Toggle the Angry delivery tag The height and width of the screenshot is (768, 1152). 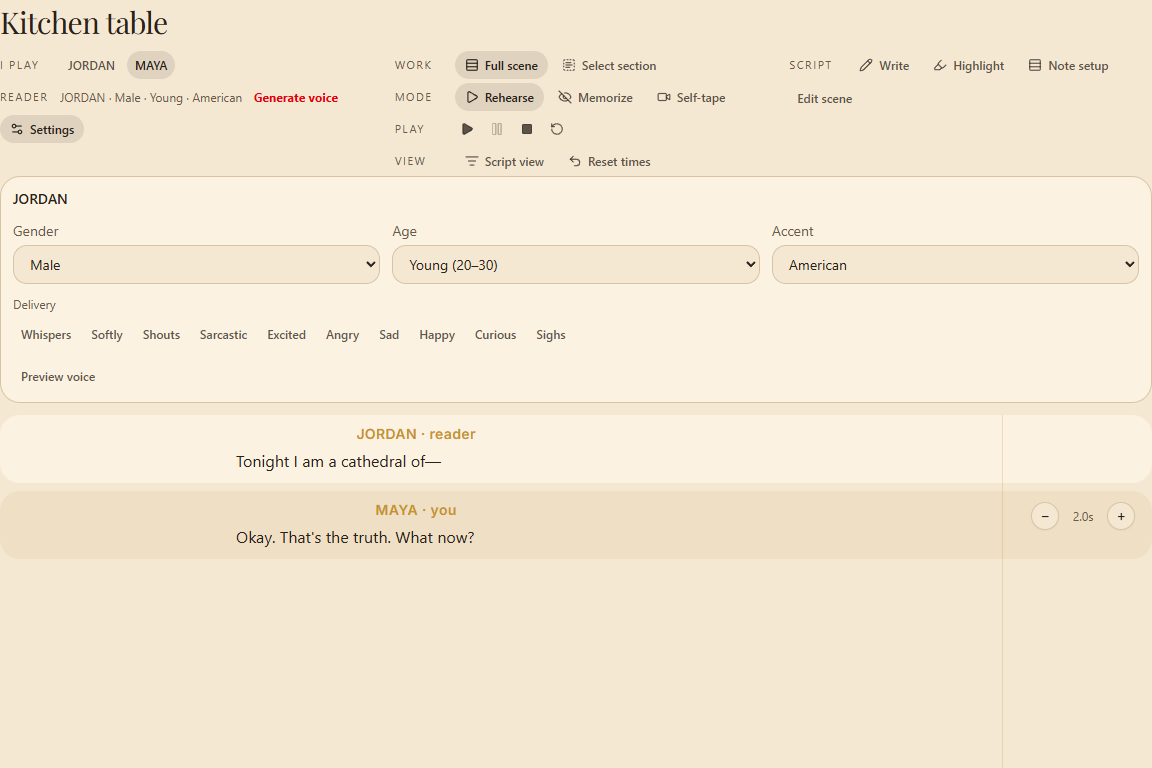pyautogui.click(x=342, y=335)
